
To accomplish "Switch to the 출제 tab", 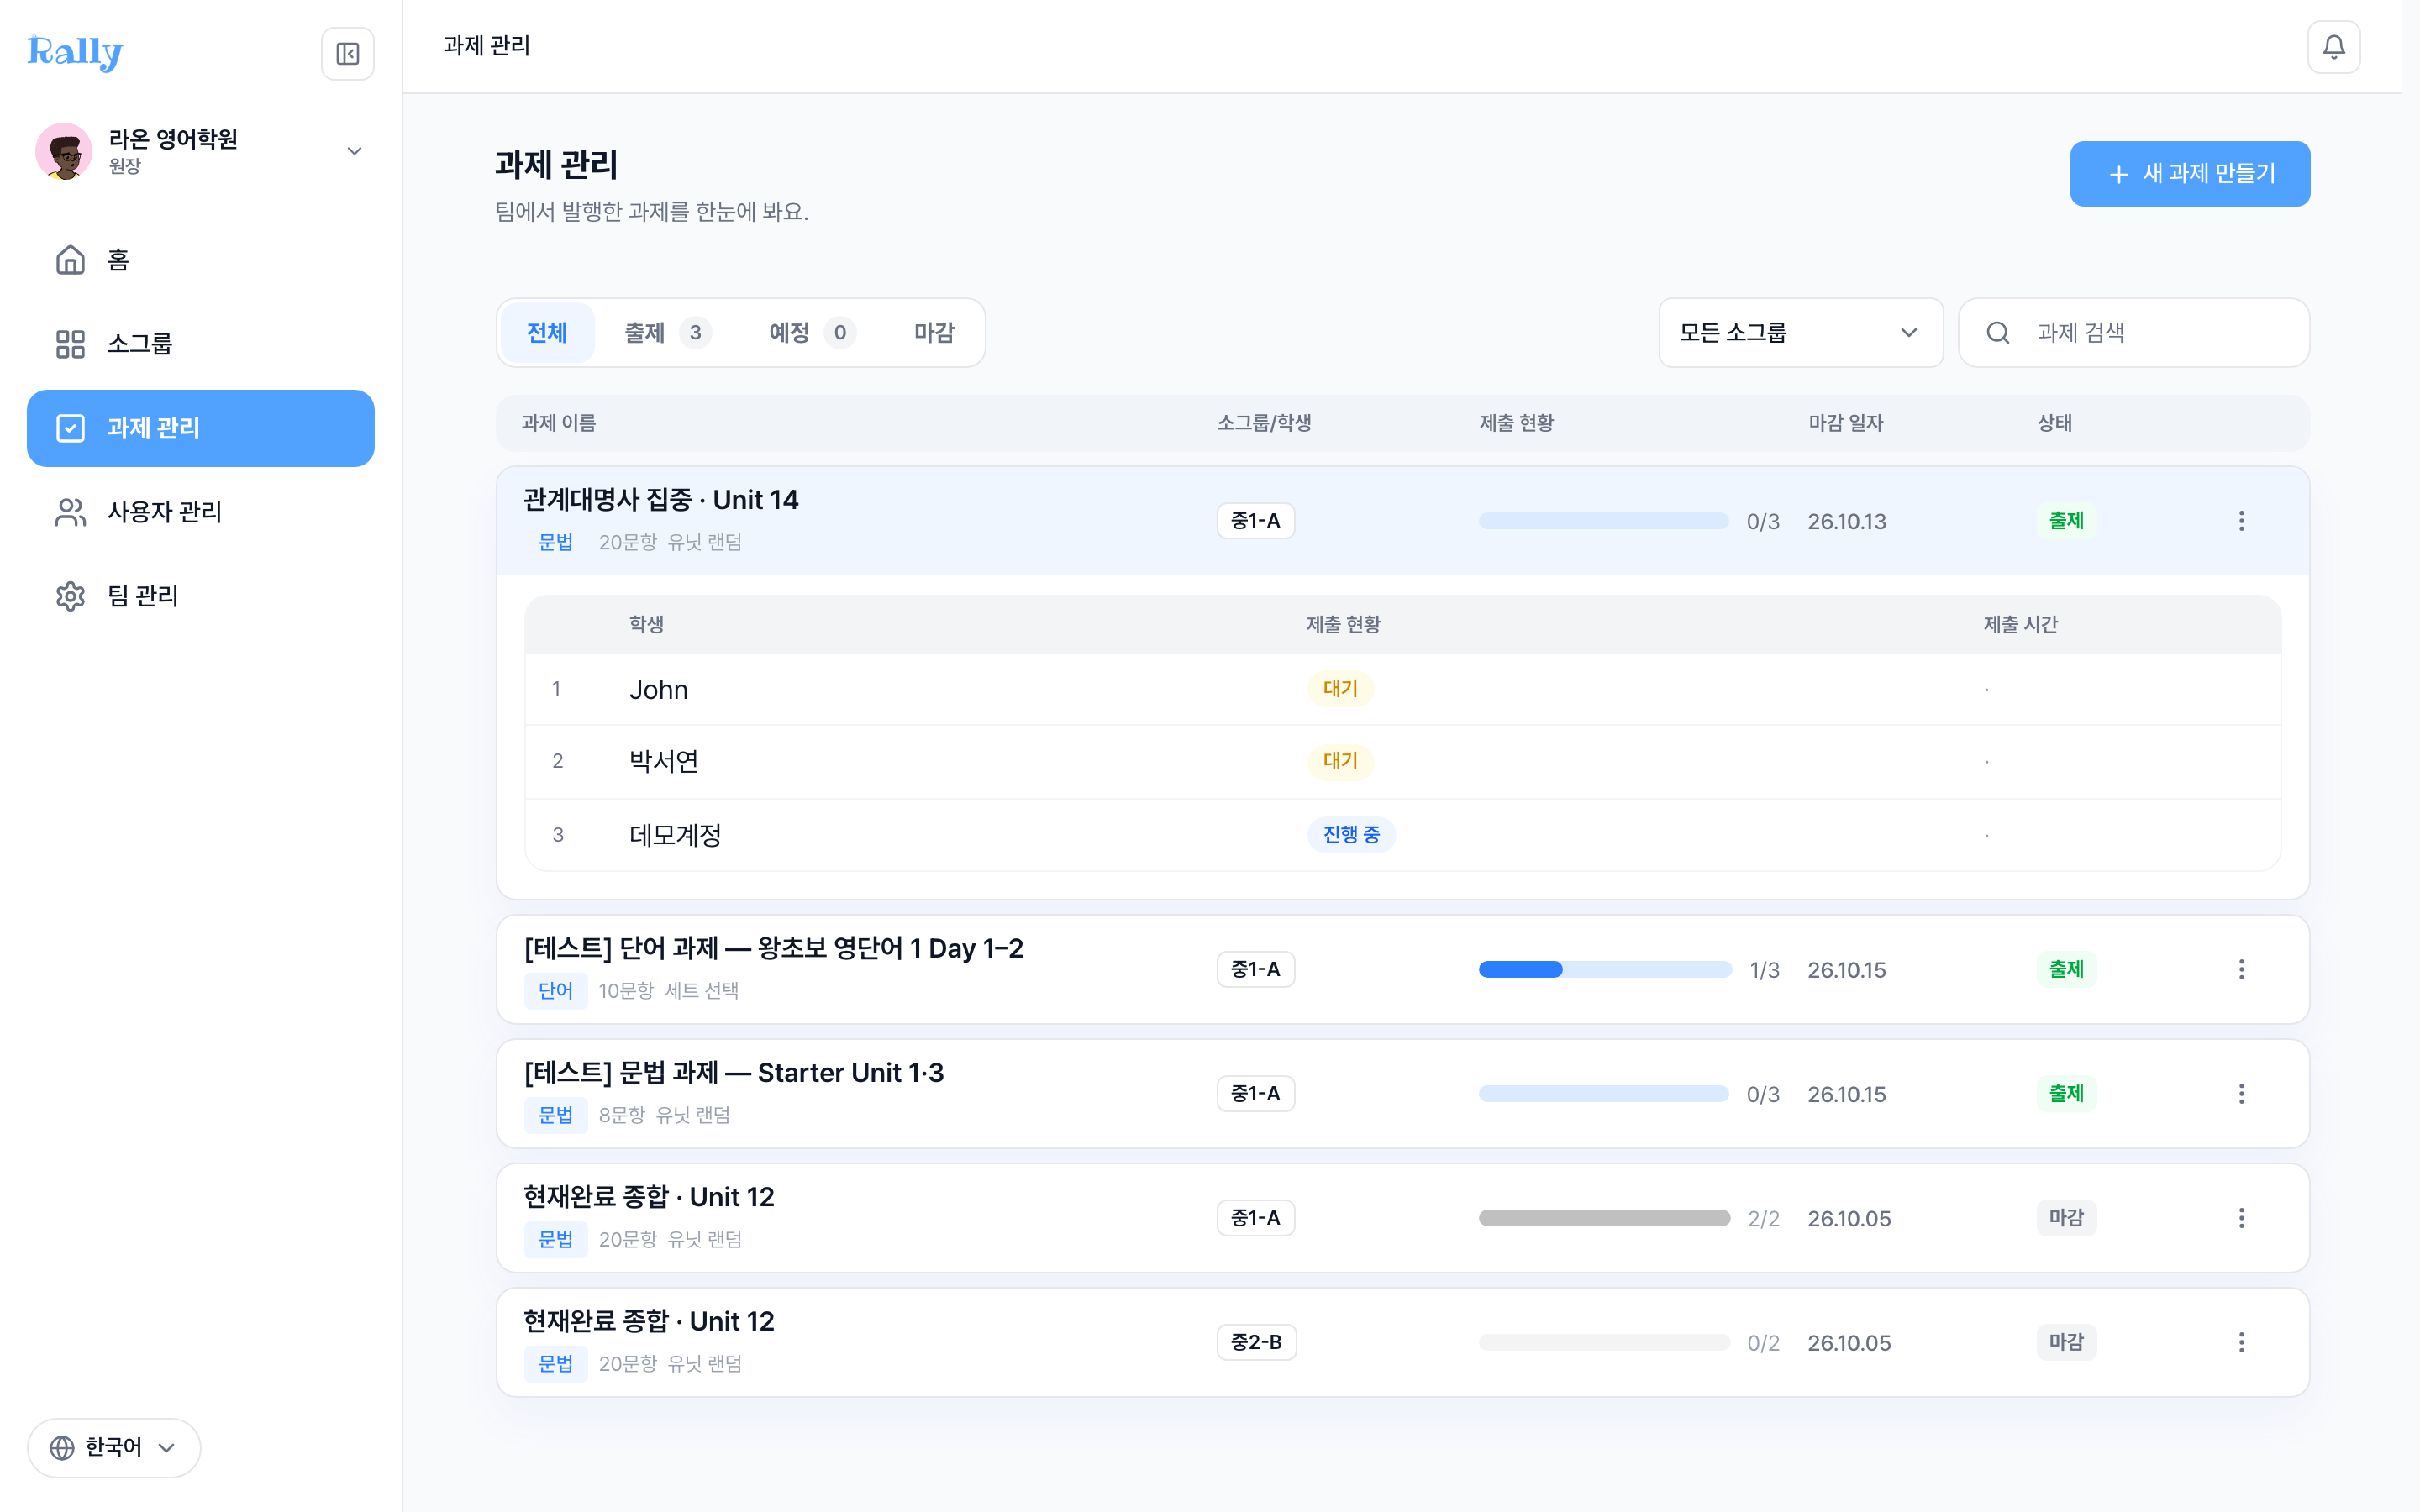I will point(667,333).
